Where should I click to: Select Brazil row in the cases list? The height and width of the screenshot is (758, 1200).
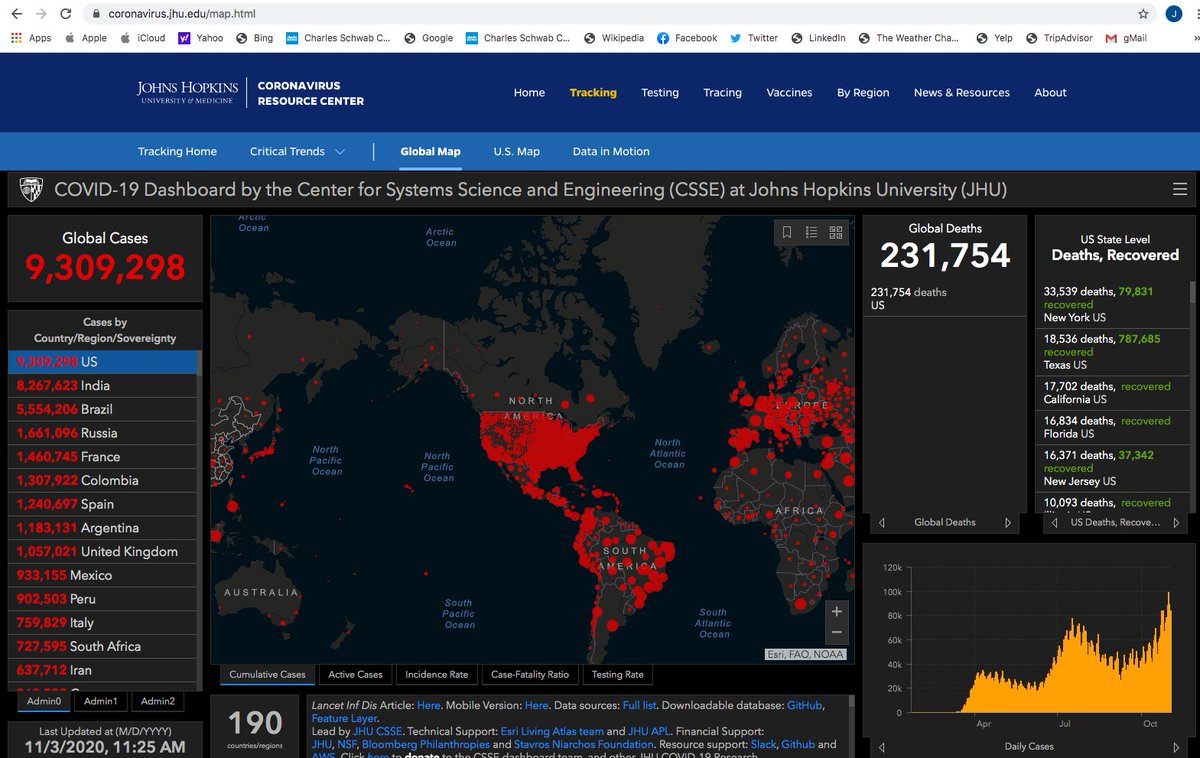(104, 409)
